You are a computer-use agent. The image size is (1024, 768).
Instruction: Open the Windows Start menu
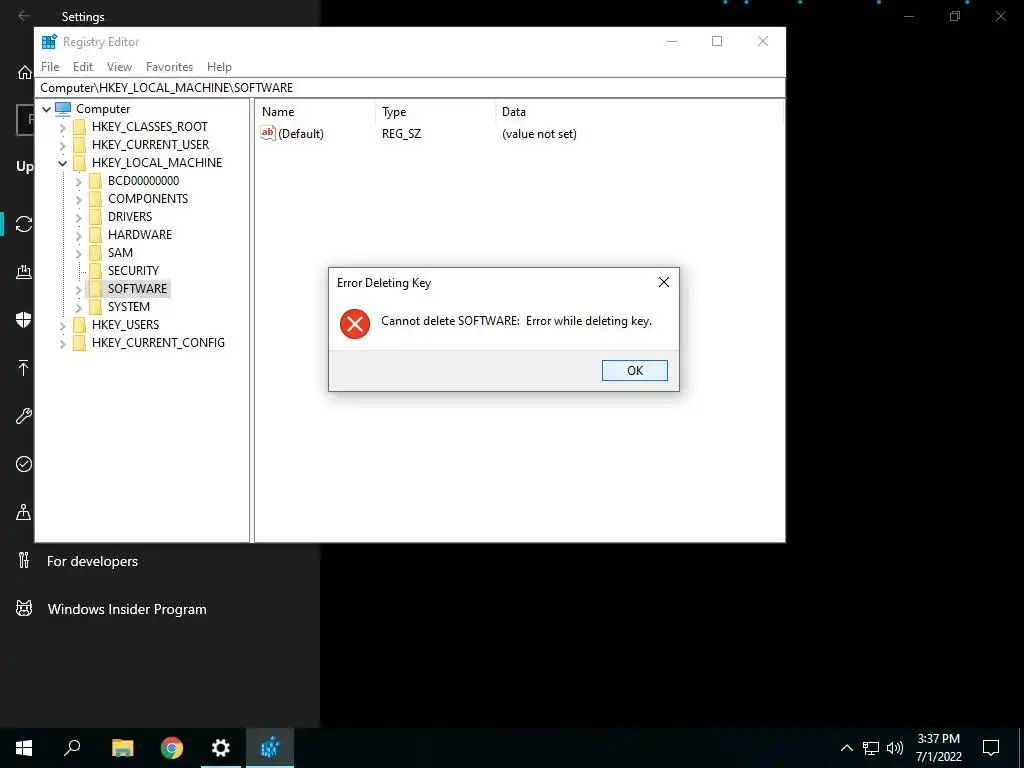point(24,748)
